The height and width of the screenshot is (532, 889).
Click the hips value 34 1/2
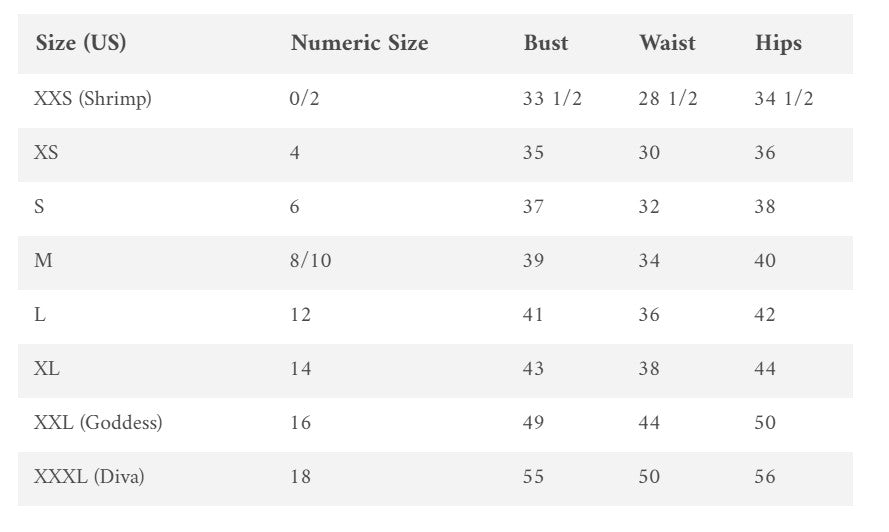pos(783,99)
